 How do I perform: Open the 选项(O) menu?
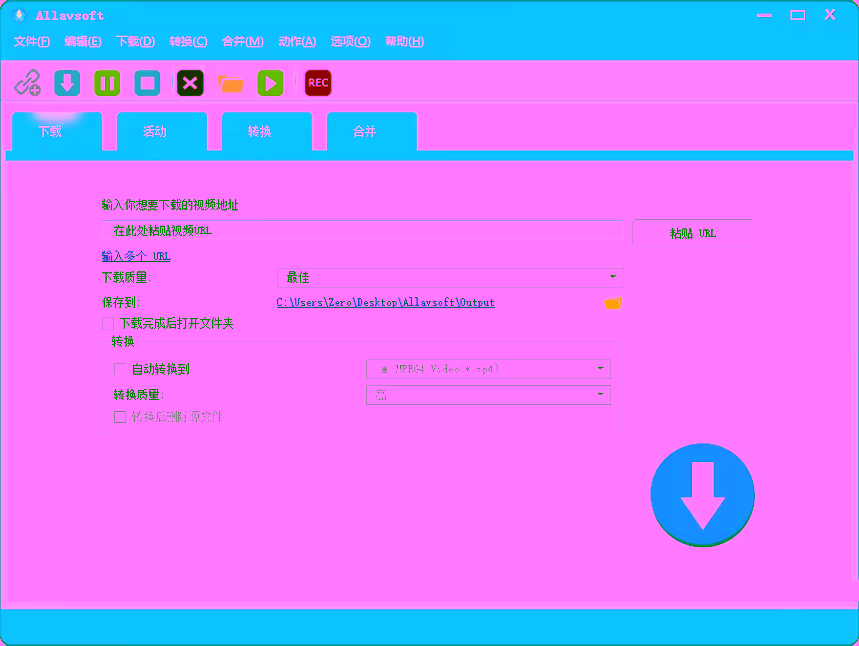tap(351, 42)
